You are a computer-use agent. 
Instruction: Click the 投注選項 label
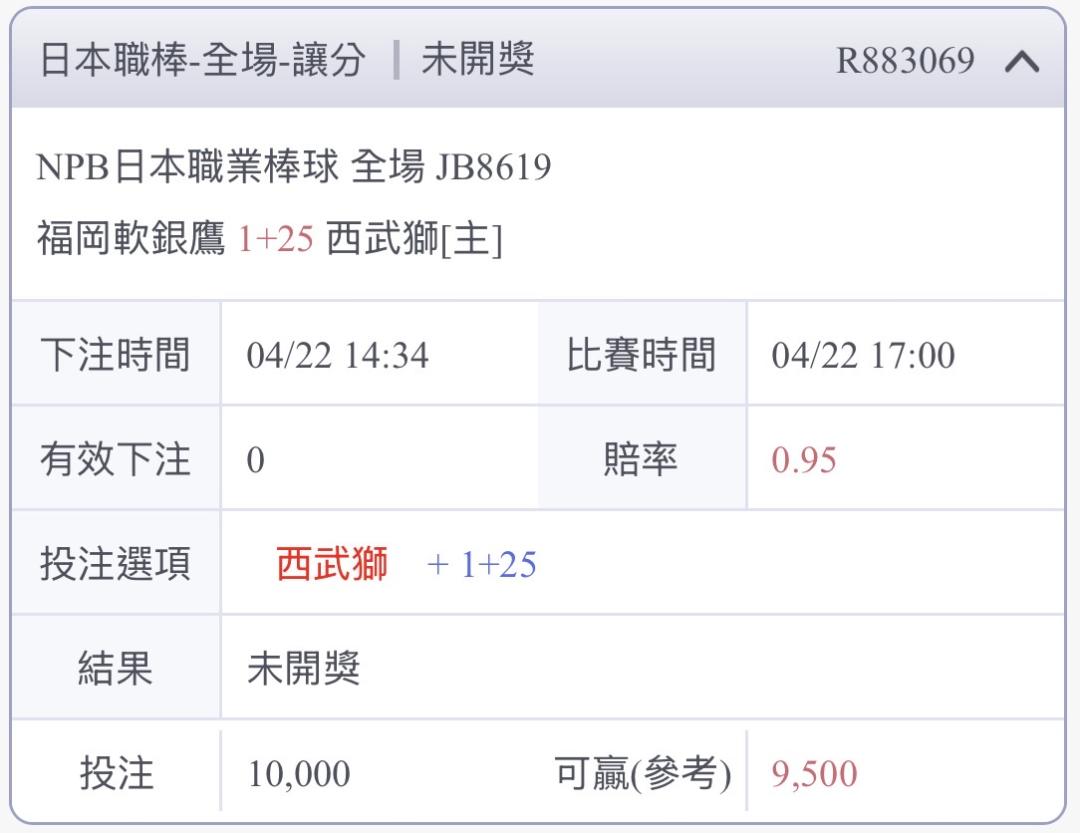pyautogui.click(x=115, y=565)
